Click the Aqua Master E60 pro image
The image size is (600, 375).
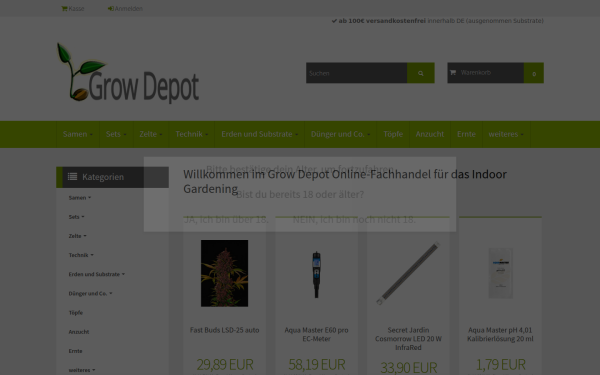tap(316, 274)
